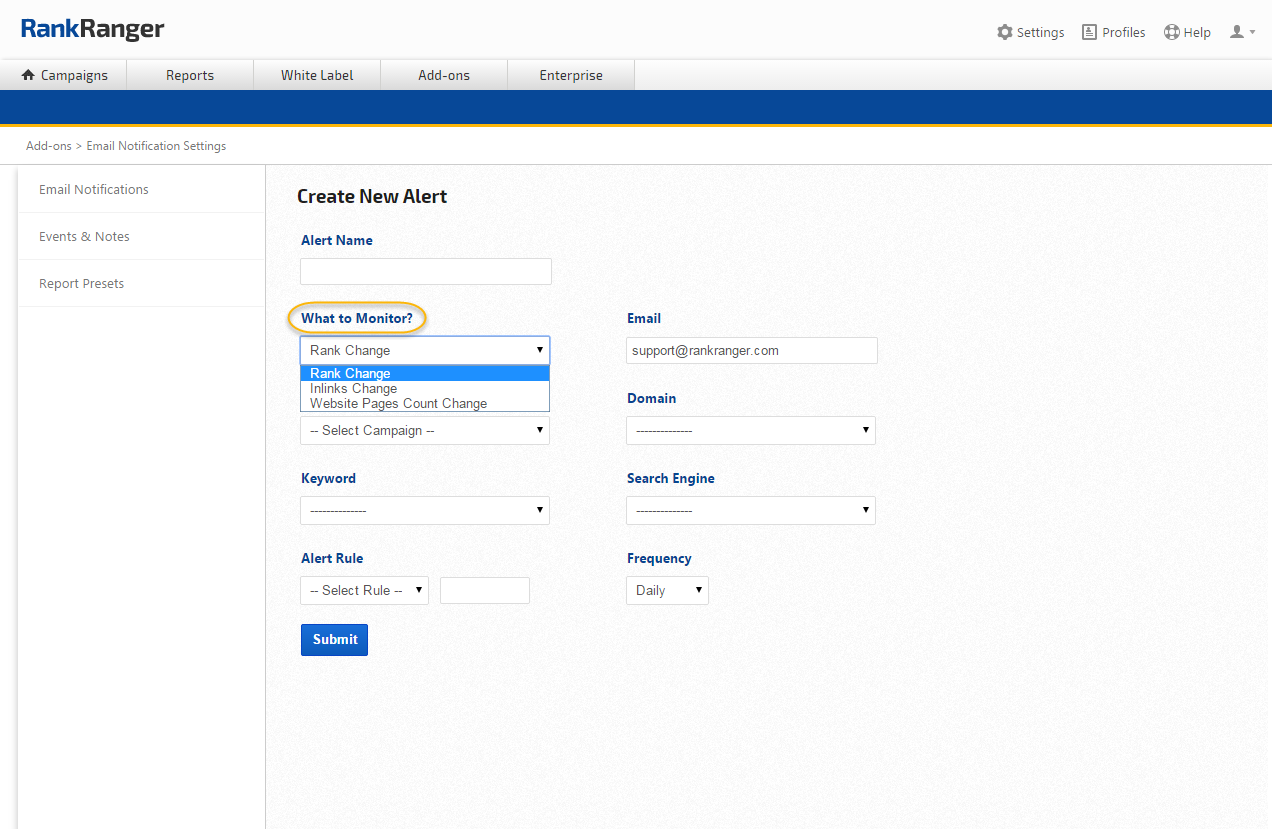
Task: Expand the Search Engine dropdown
Action: [x=750, y=510]
